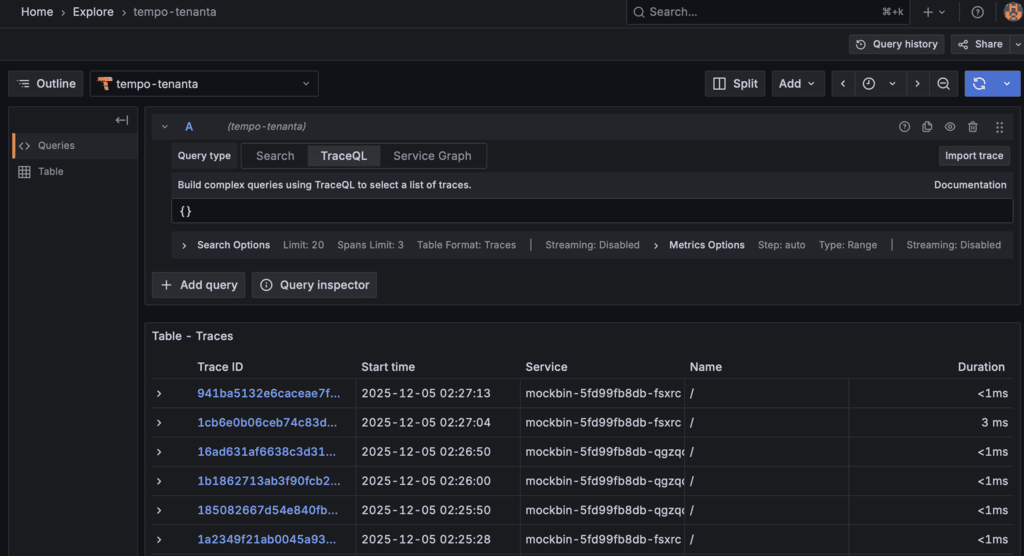Open trace 16ad631af6638c3d31 link
The image size is (1024, 556).
266,452
